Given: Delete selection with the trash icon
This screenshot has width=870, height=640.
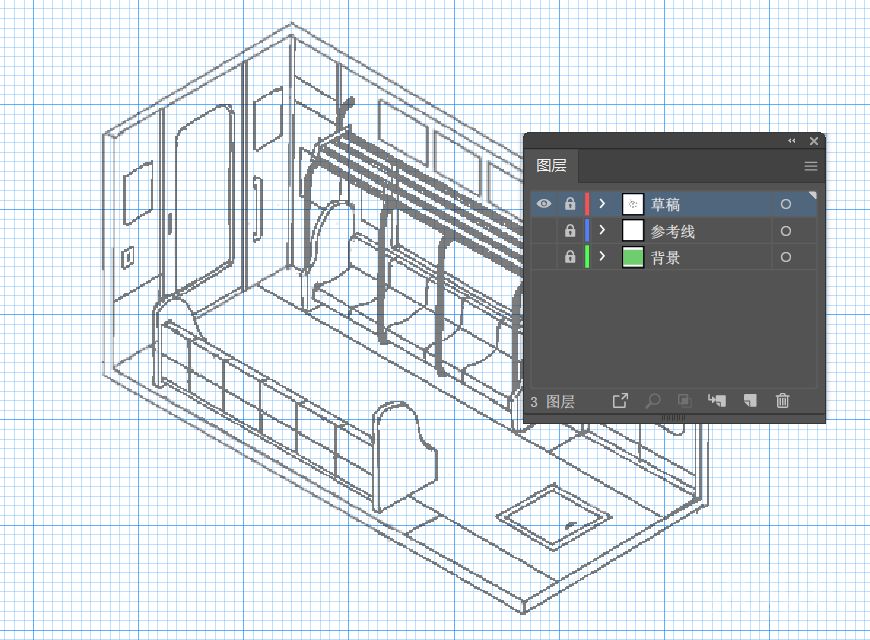Looking at the screenshot, I should tap(782, 400).
